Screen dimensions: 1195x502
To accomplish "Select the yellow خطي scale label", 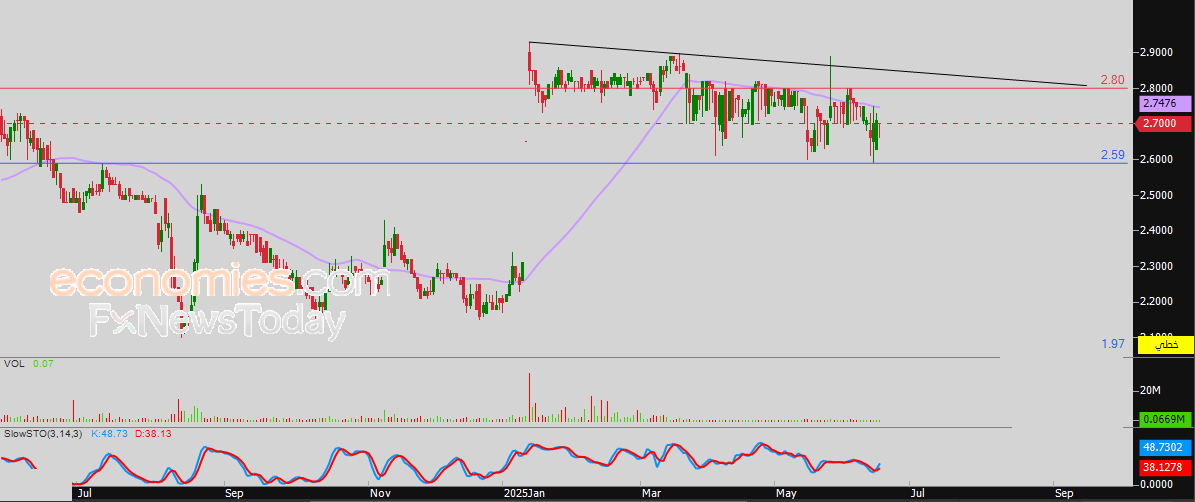I will [x=1163, y=345].
